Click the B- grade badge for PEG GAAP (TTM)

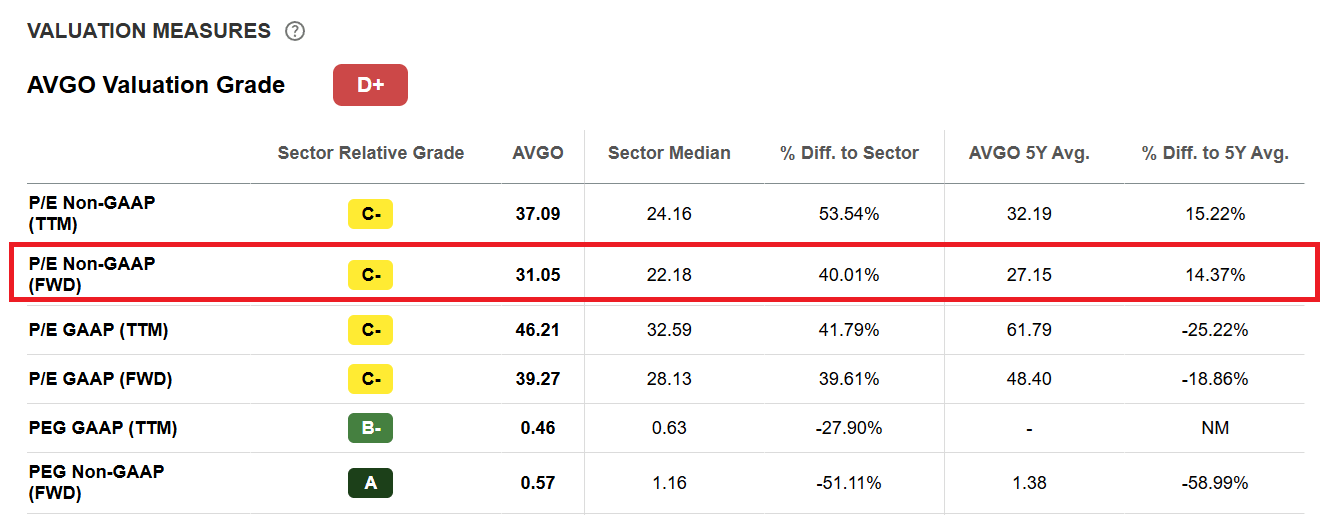tap(371, 428)
